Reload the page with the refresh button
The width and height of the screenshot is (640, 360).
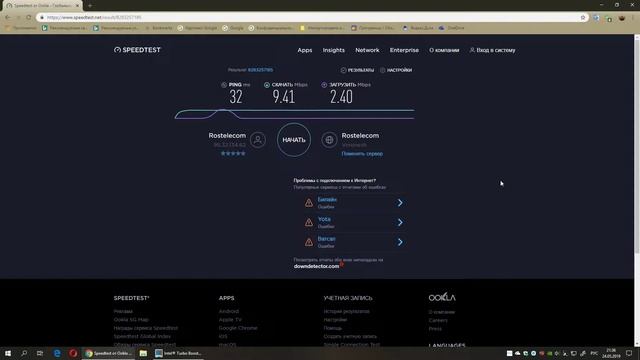pos(29,17)
